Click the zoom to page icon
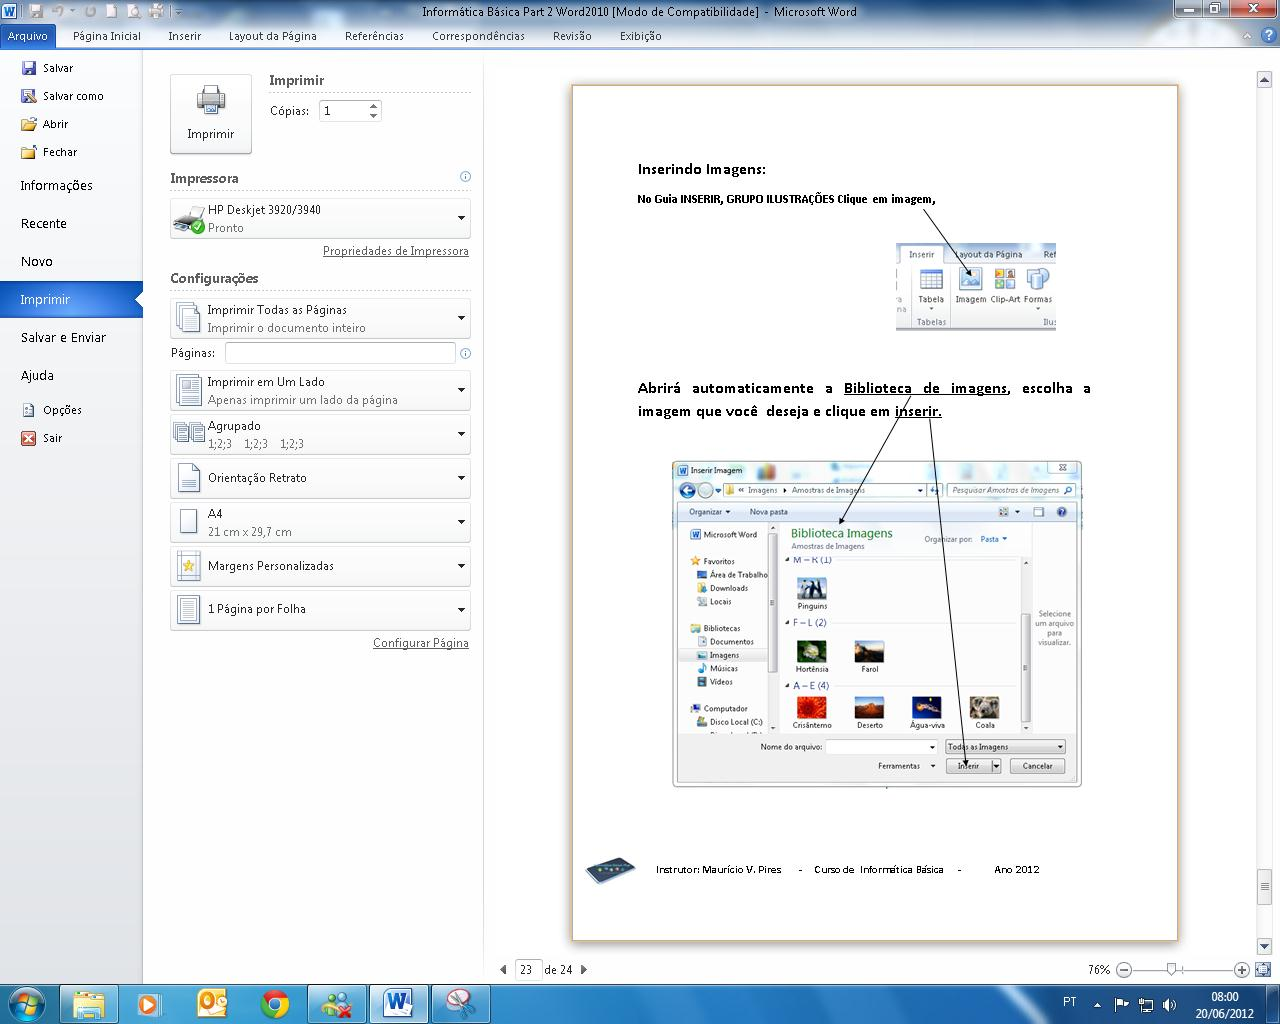The height and width of the screenshot is (1024, 1280). pyautogui.click(x=1263, y=970)
